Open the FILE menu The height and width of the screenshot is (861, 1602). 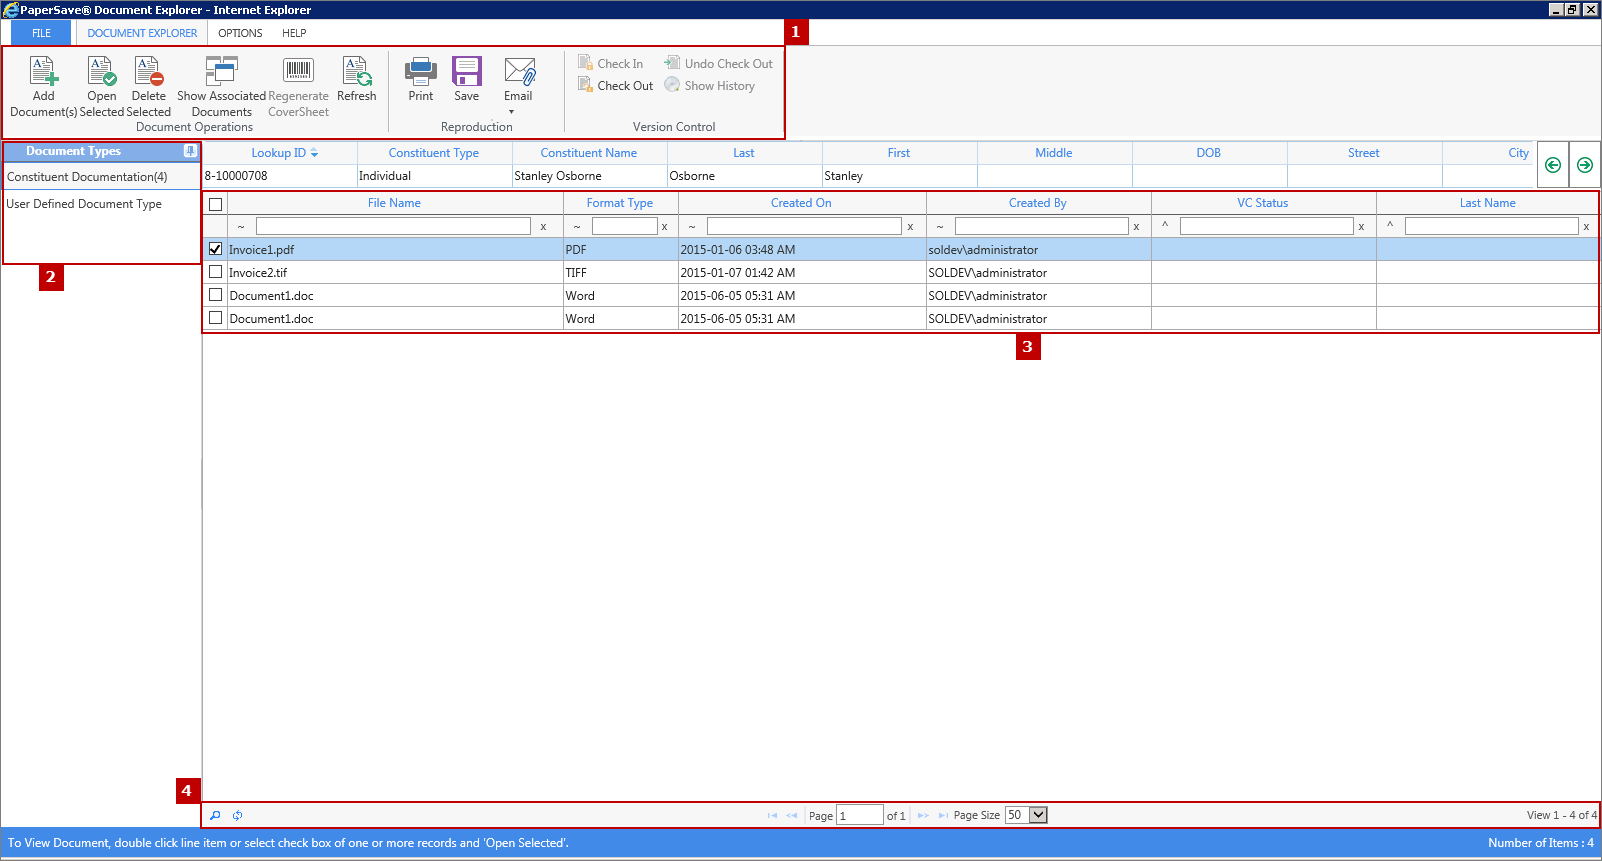tap(41, 33)
